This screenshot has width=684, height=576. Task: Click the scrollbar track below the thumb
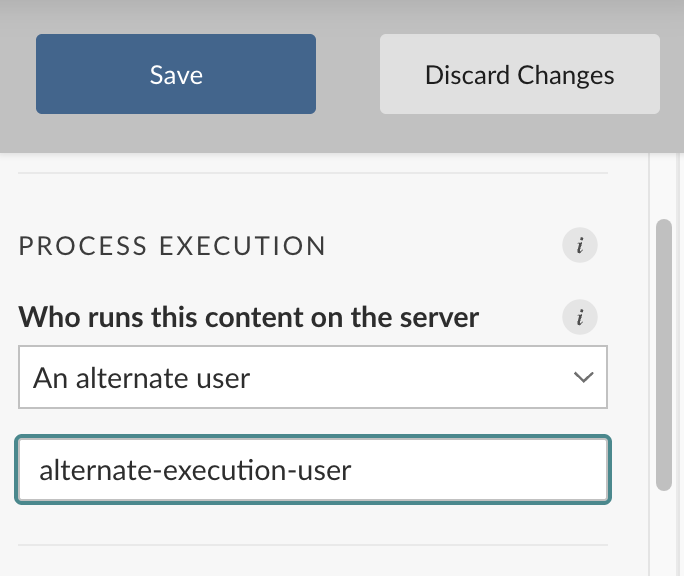[x=663, y=532]
